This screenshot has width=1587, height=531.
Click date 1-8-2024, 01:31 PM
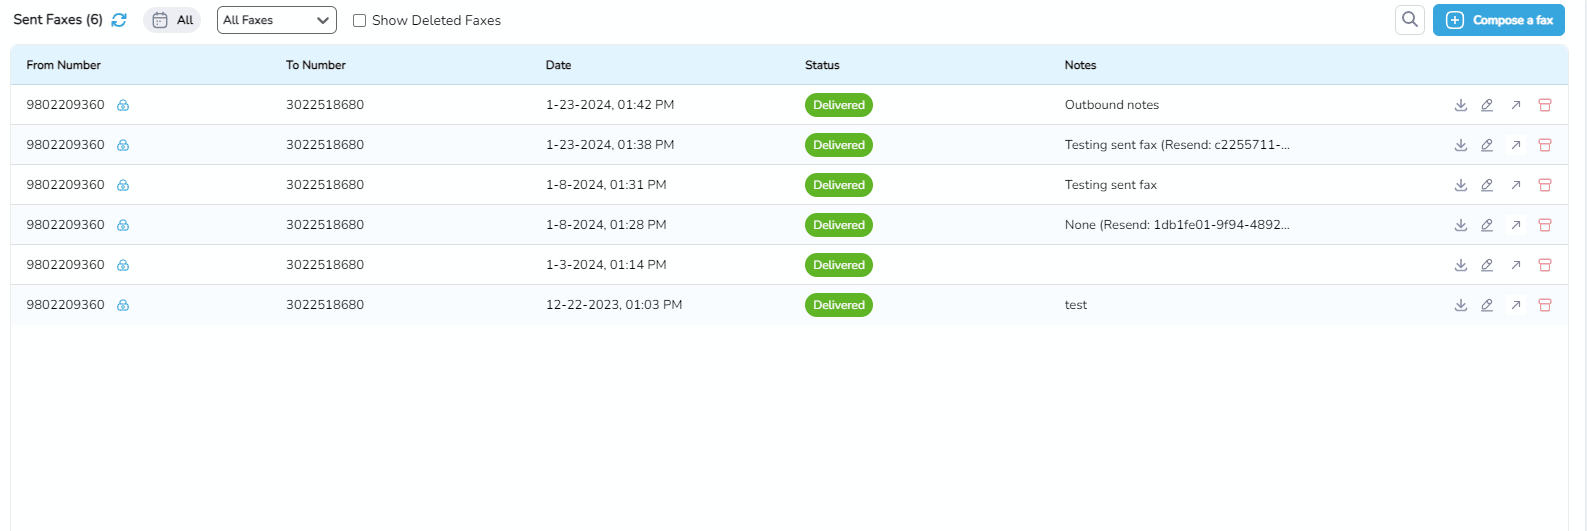click(x=606, y=185)
